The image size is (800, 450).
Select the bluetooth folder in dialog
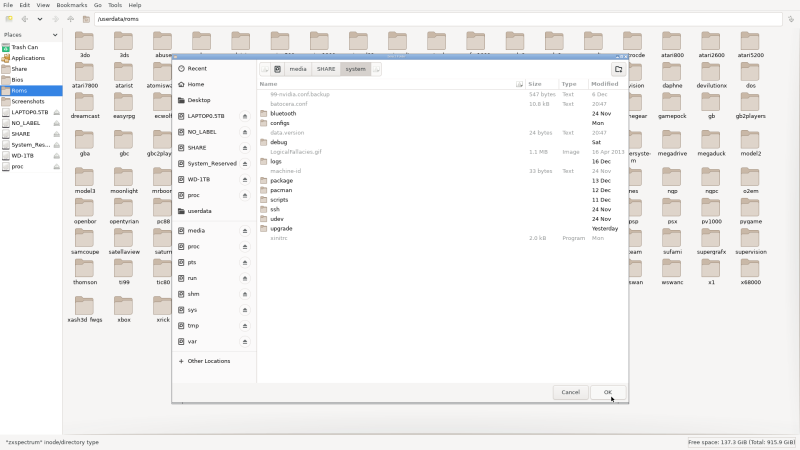442,113
